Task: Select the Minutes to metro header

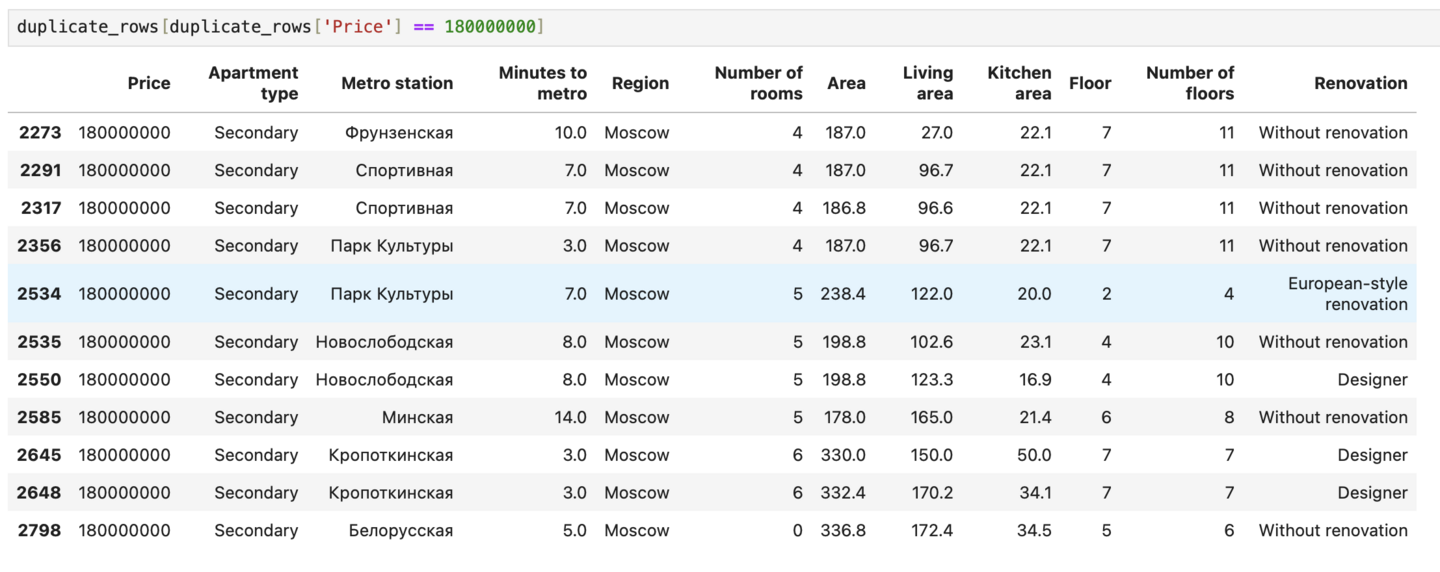Action: pyautogui.click(x=543, y=83)
